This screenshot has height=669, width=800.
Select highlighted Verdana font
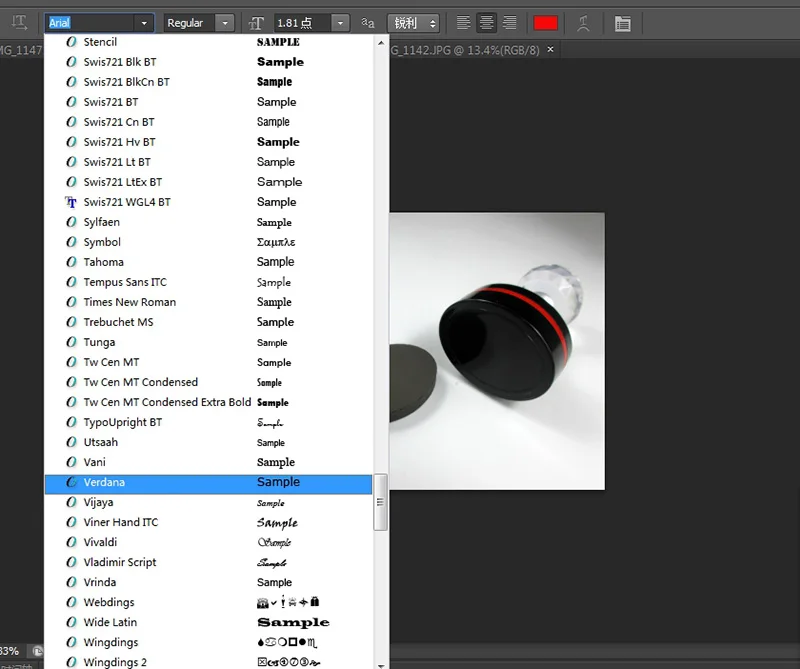[208, 484]
